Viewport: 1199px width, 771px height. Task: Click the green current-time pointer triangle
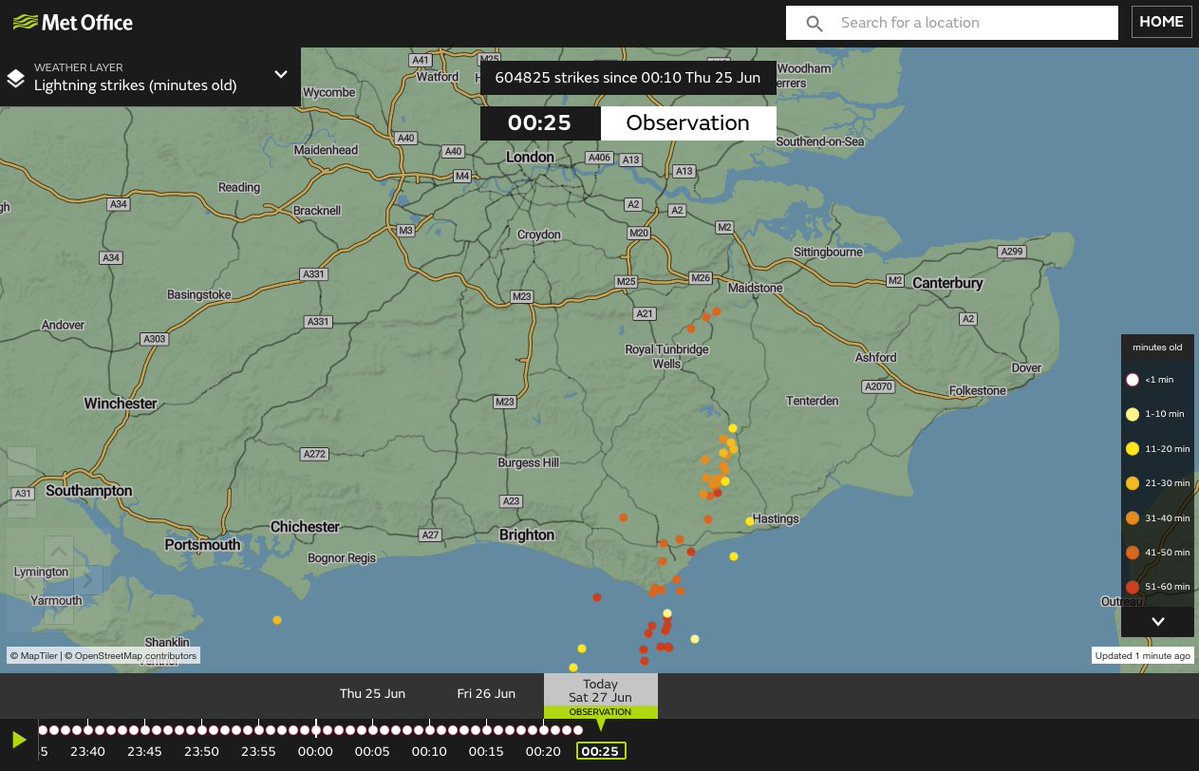[600, 724]
